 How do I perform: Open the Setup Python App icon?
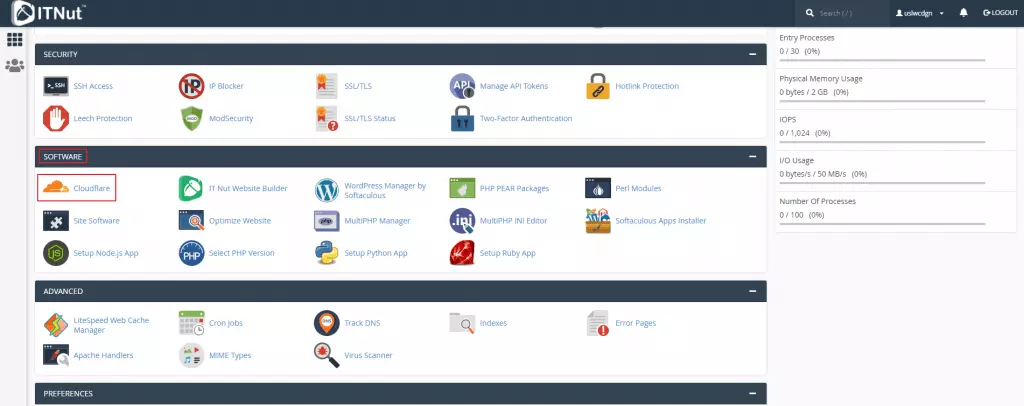(x=327, y=253)
